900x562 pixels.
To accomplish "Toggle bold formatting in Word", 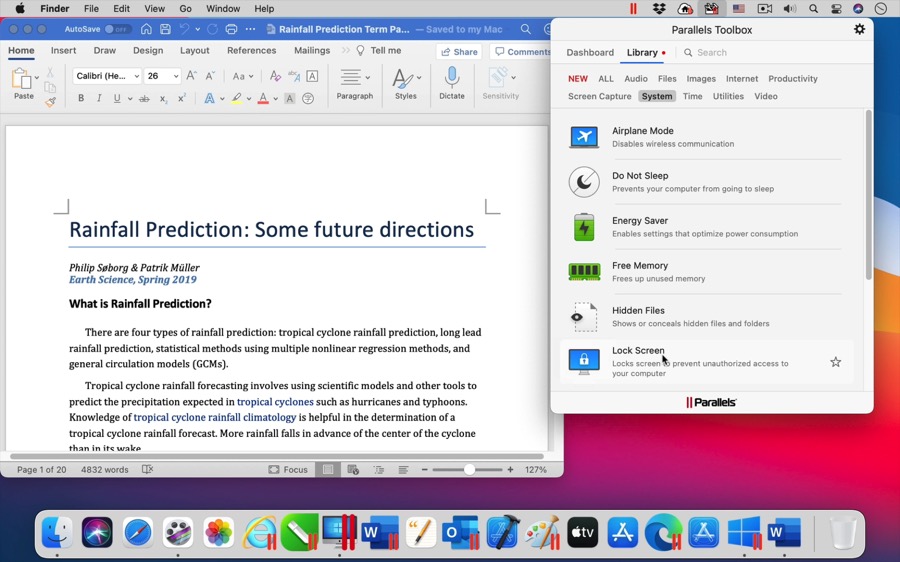I will click(81, 99).
